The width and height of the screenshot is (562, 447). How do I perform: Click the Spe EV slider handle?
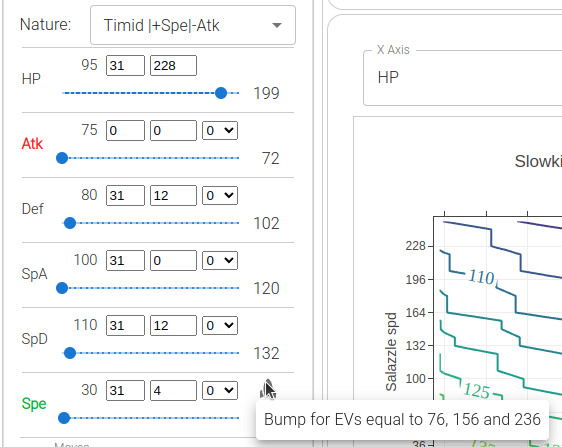click(64, 418)
